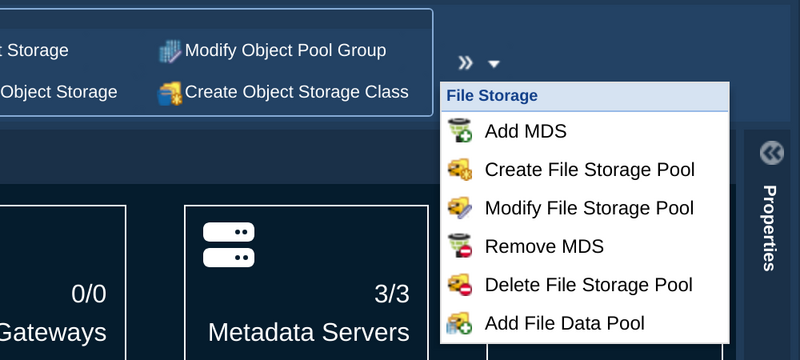Click the Add File Data Pool icon
Image resolution: width=800 pixels, height=360 pixels.
pos(460,323)
